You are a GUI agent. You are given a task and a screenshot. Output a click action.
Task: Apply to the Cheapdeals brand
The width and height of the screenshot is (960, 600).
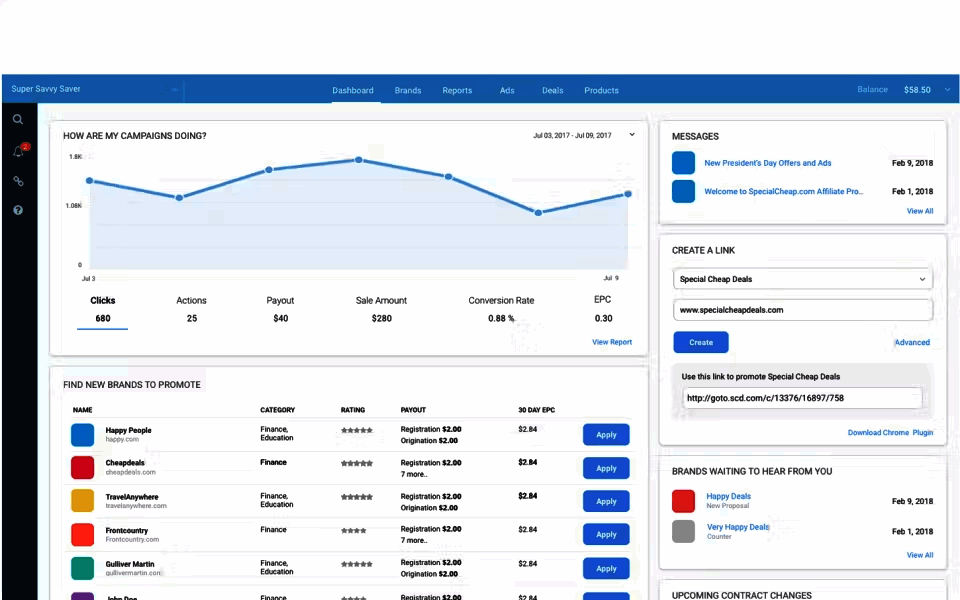coord(606,468)
